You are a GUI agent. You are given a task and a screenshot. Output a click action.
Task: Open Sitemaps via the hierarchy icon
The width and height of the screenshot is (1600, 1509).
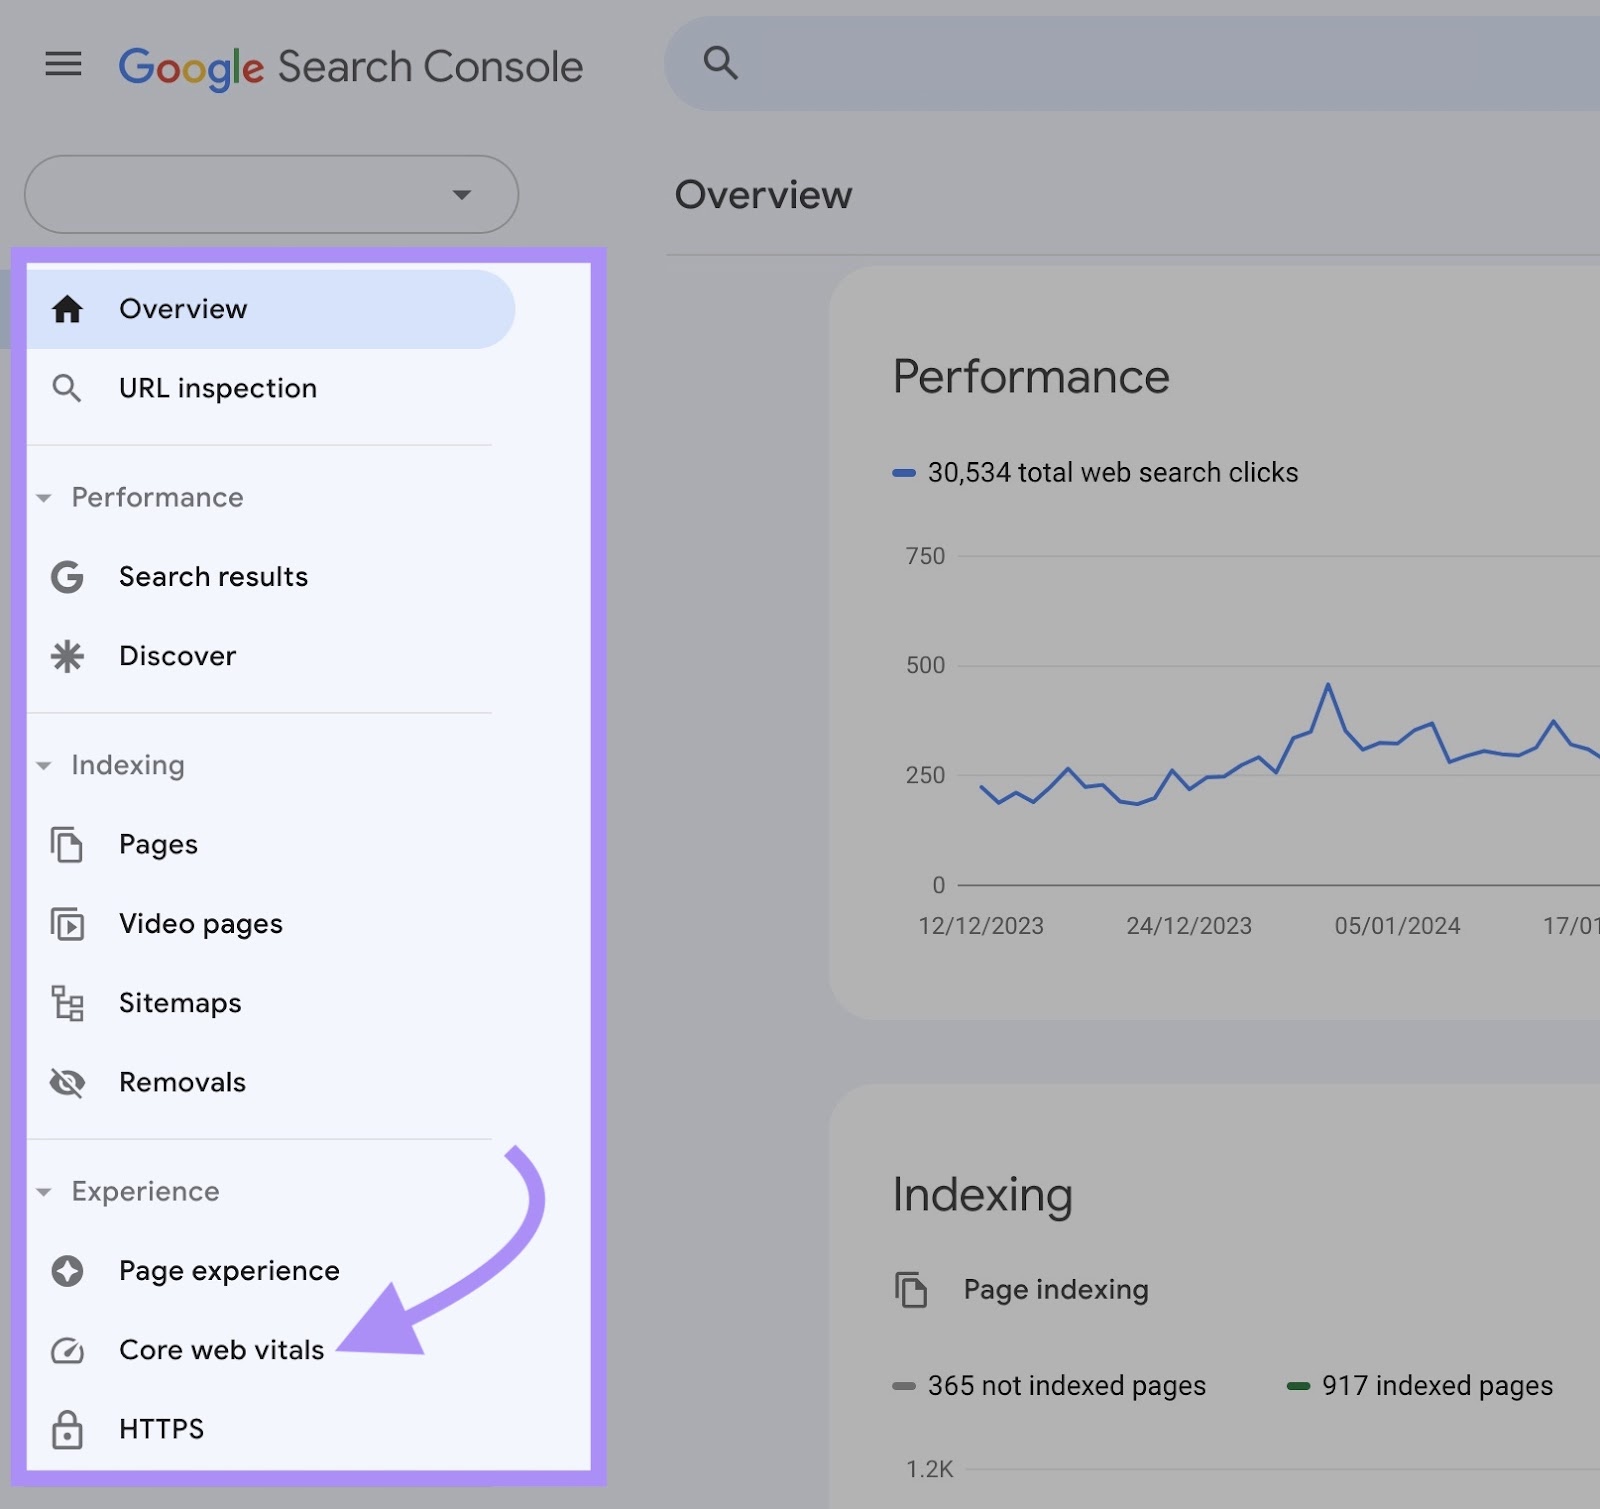coord(66,1003)
